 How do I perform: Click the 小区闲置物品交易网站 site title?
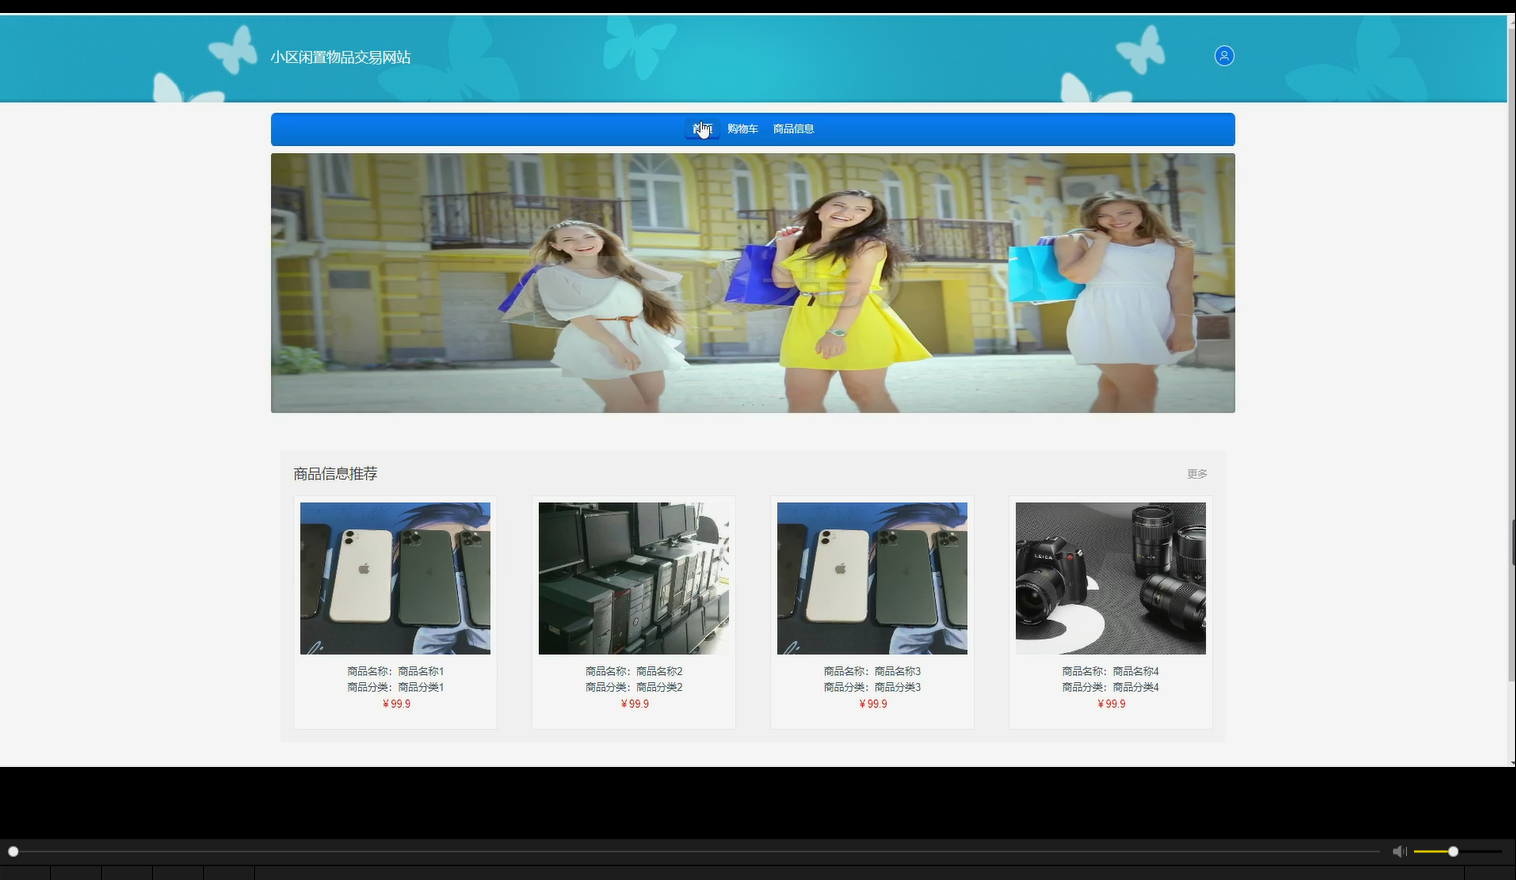click(340, 57)
